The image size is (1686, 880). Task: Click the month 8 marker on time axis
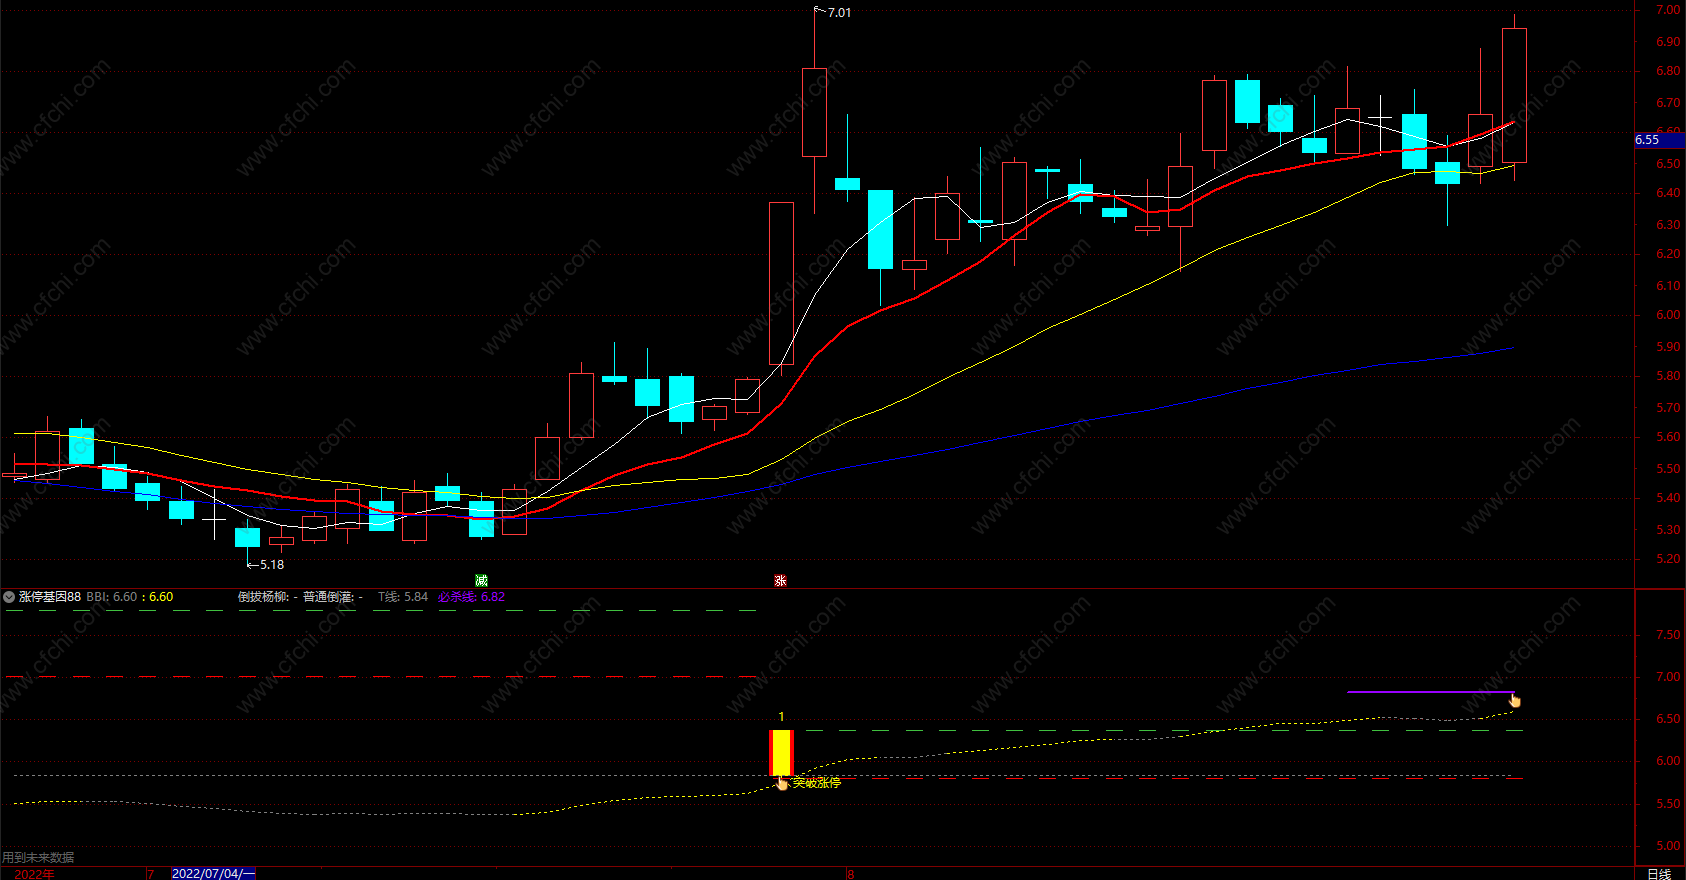851,874
